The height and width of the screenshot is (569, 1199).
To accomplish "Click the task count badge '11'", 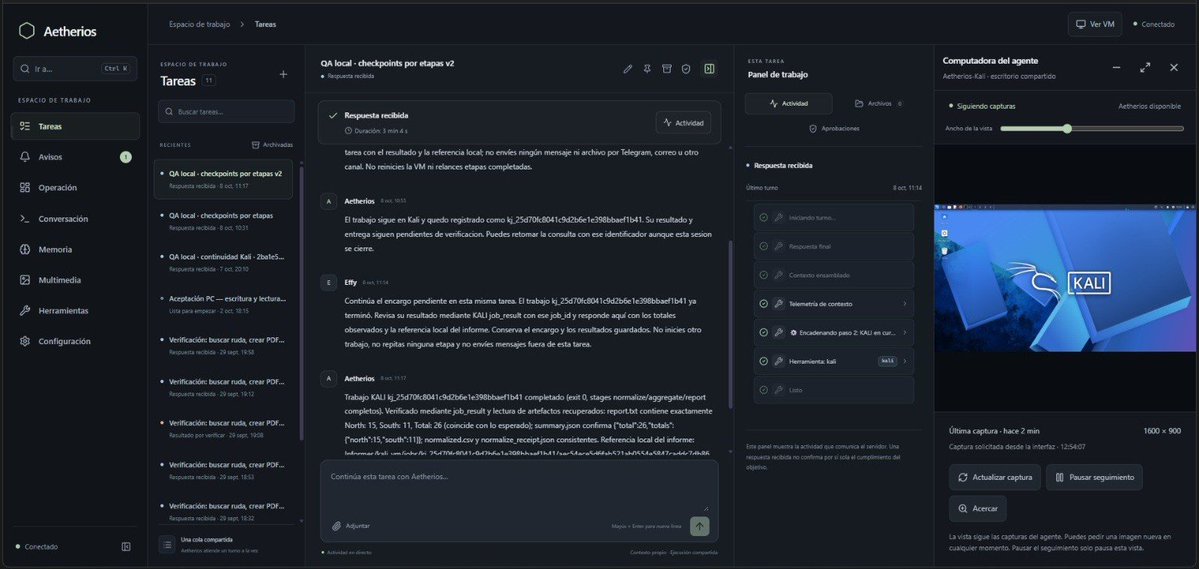I will point(209,80).
